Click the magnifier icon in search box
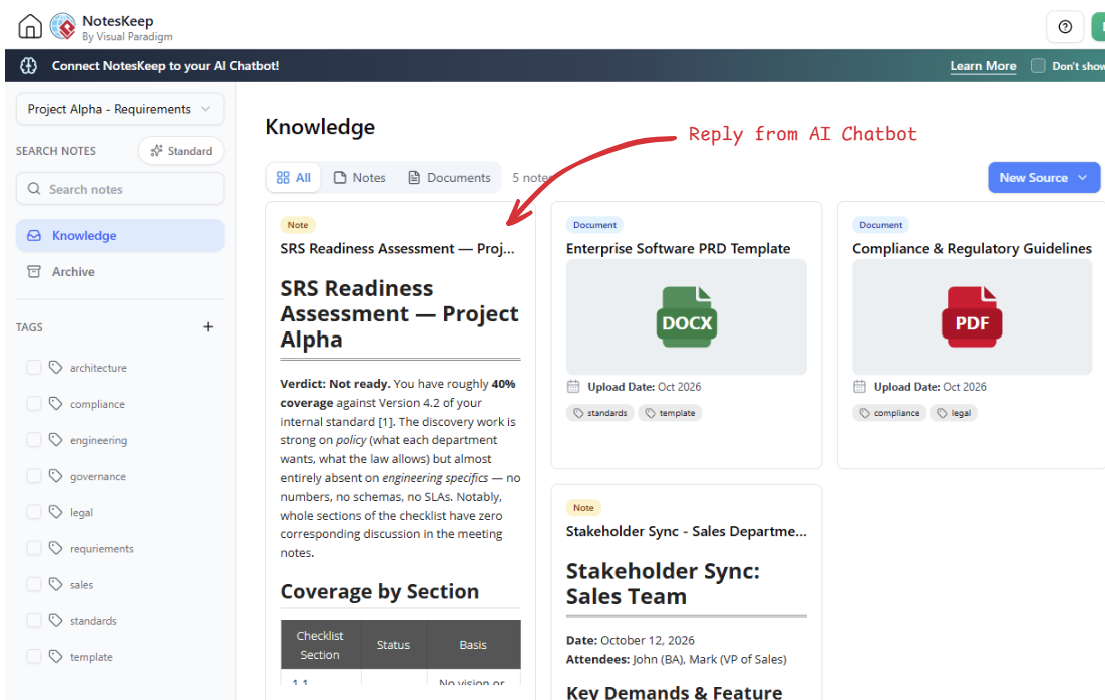This screenshot has height=700, width=1105. click(x=34, y=189)
